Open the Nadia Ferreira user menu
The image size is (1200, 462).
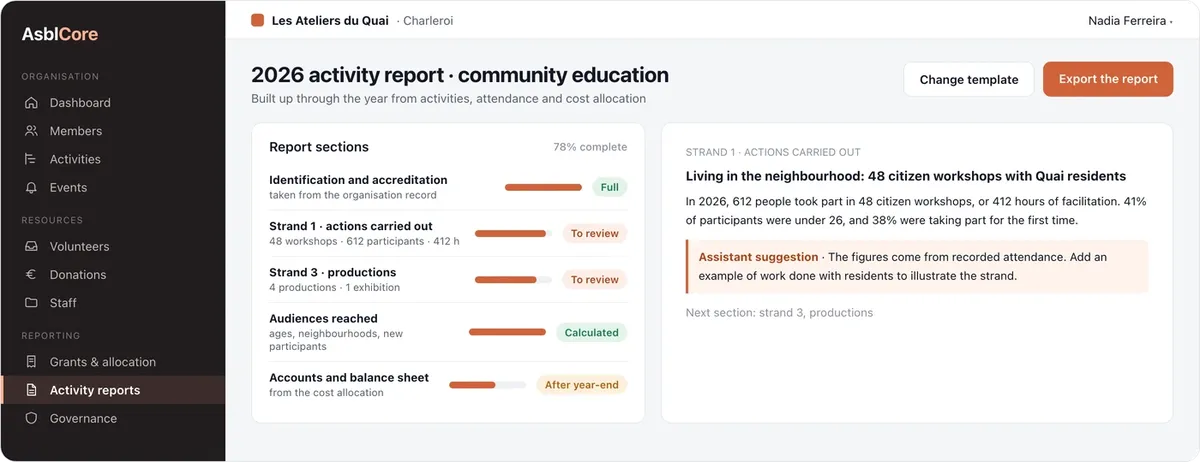click(1130, 20)
